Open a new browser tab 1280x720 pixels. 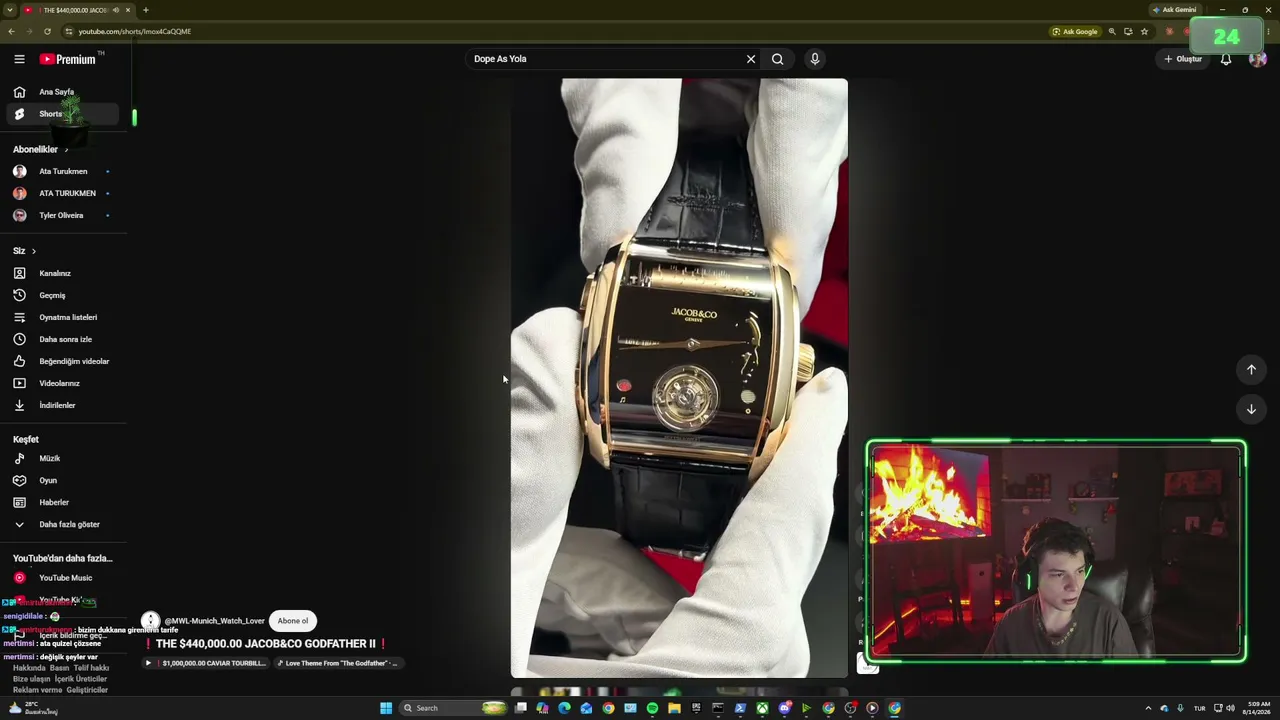pyautogui.click(x=145, y=10)
